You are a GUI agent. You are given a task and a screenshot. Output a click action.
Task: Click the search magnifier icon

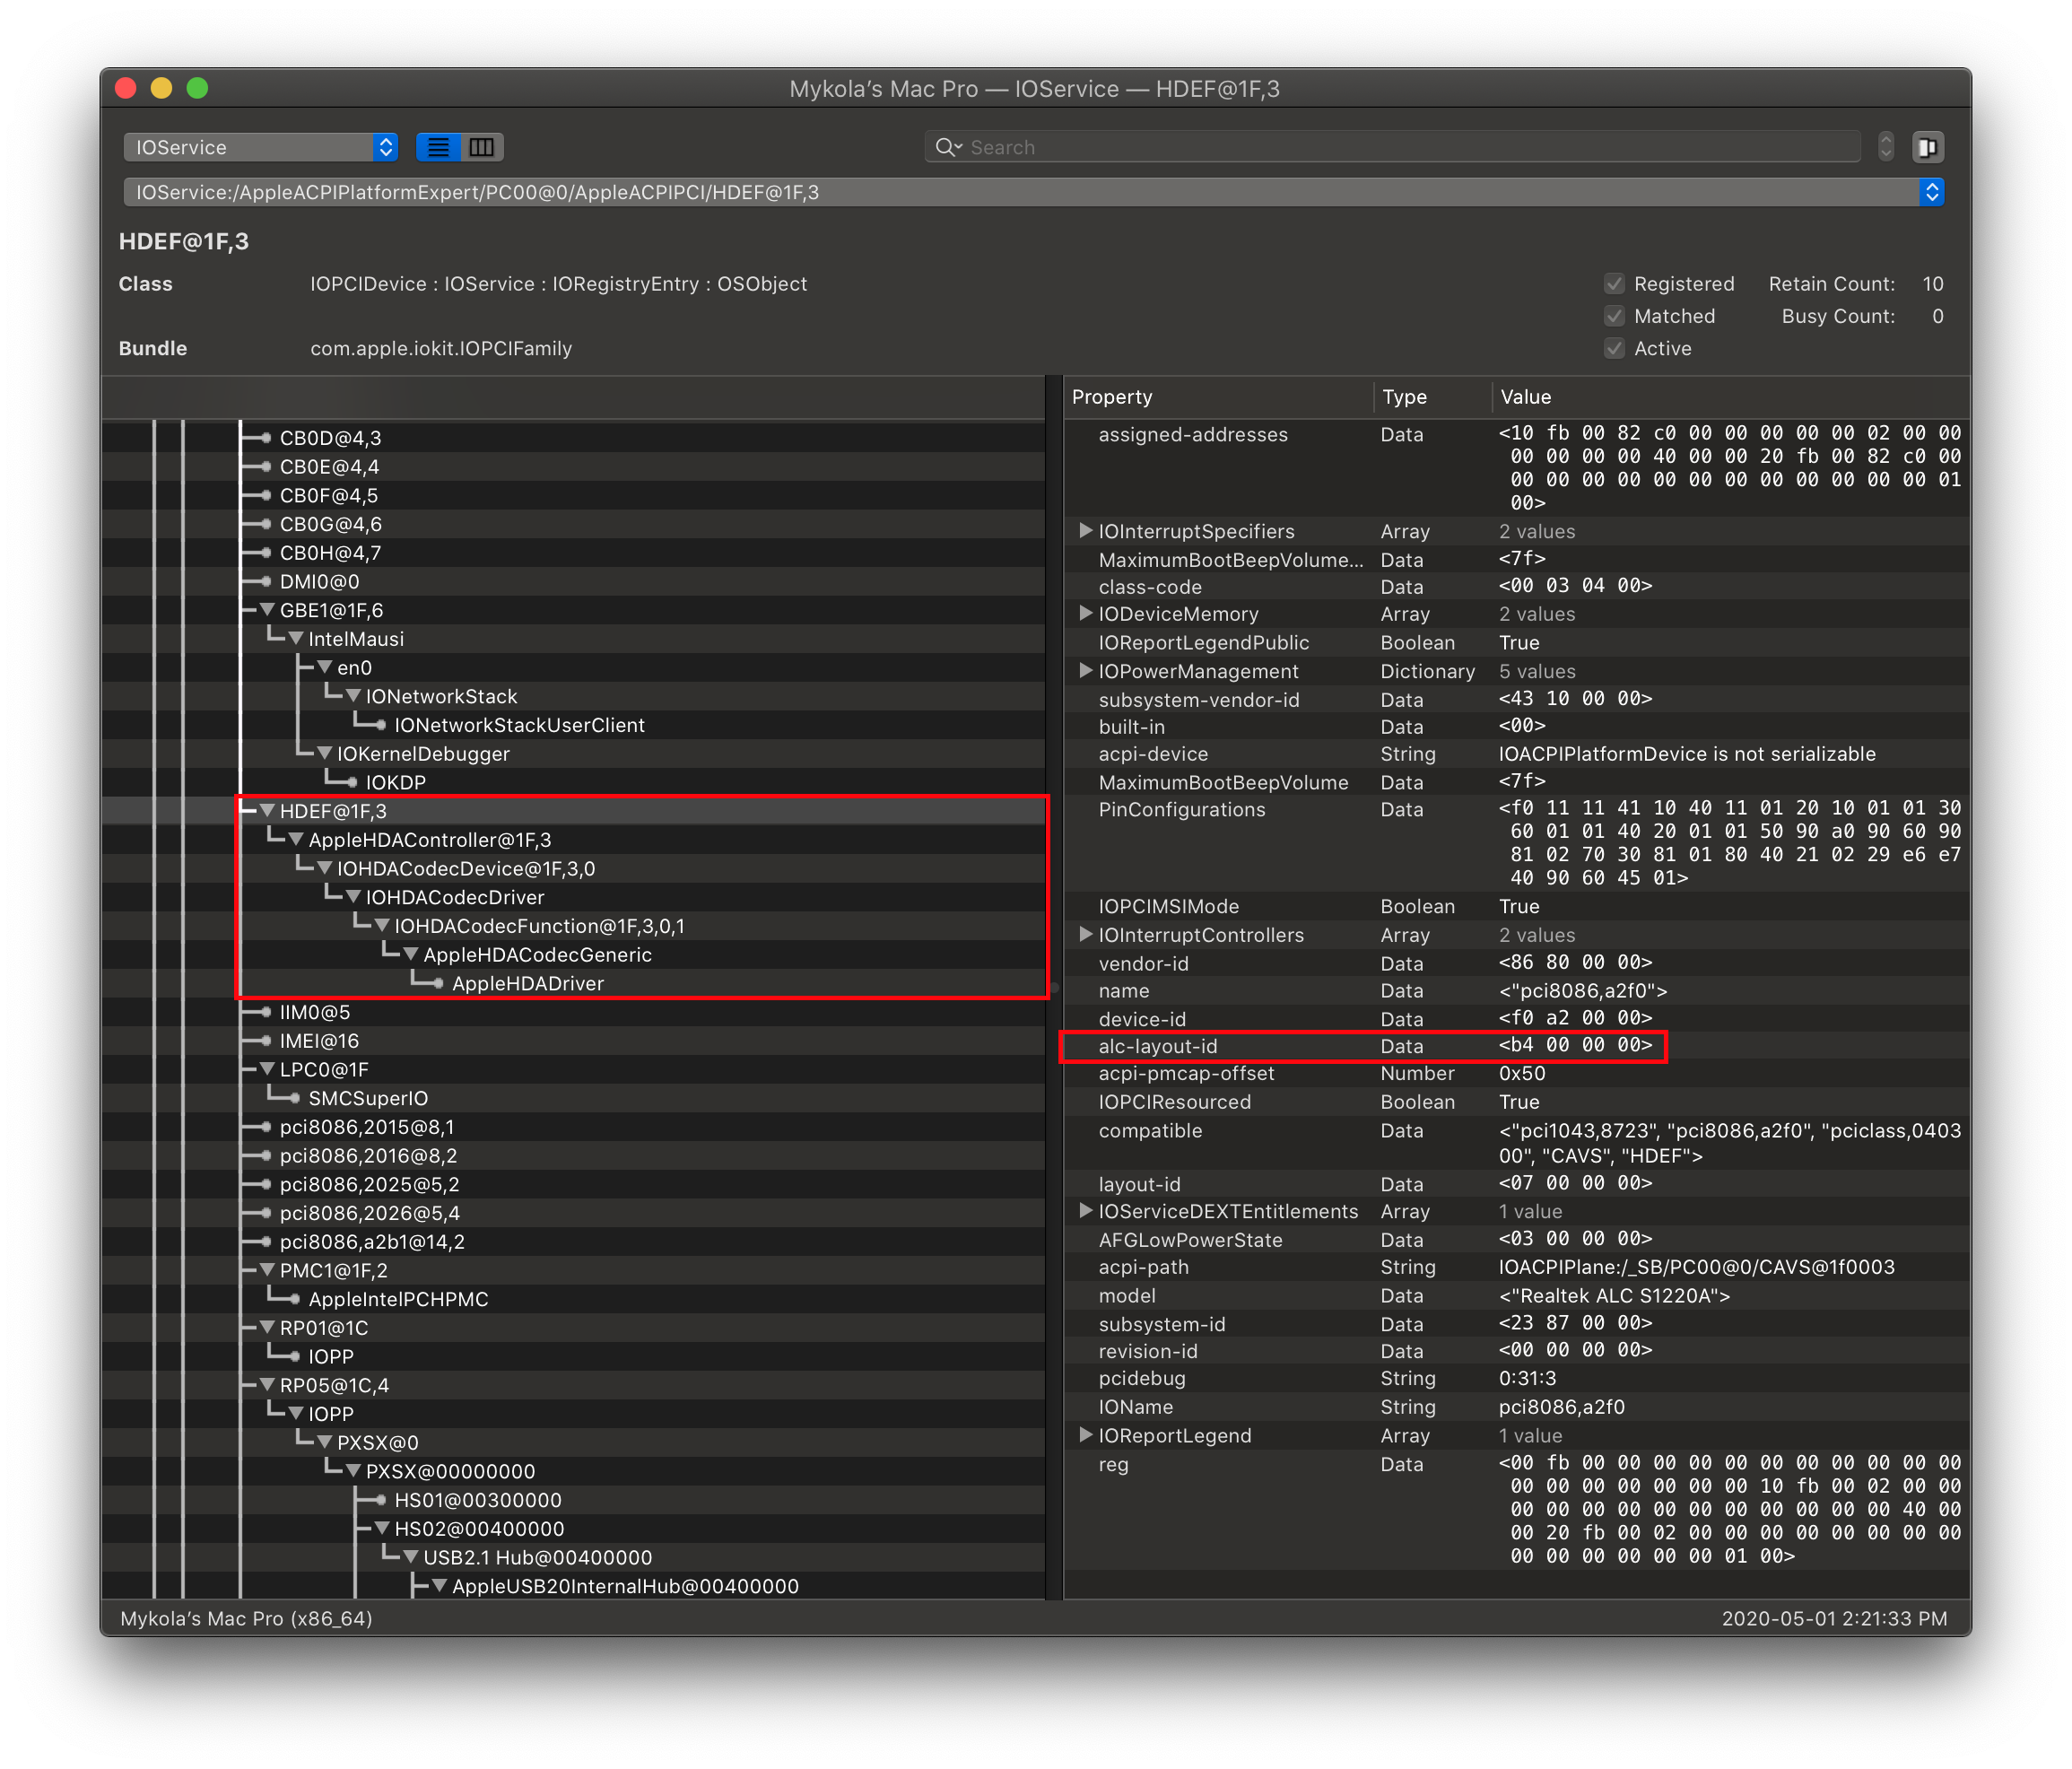(945, 147)
